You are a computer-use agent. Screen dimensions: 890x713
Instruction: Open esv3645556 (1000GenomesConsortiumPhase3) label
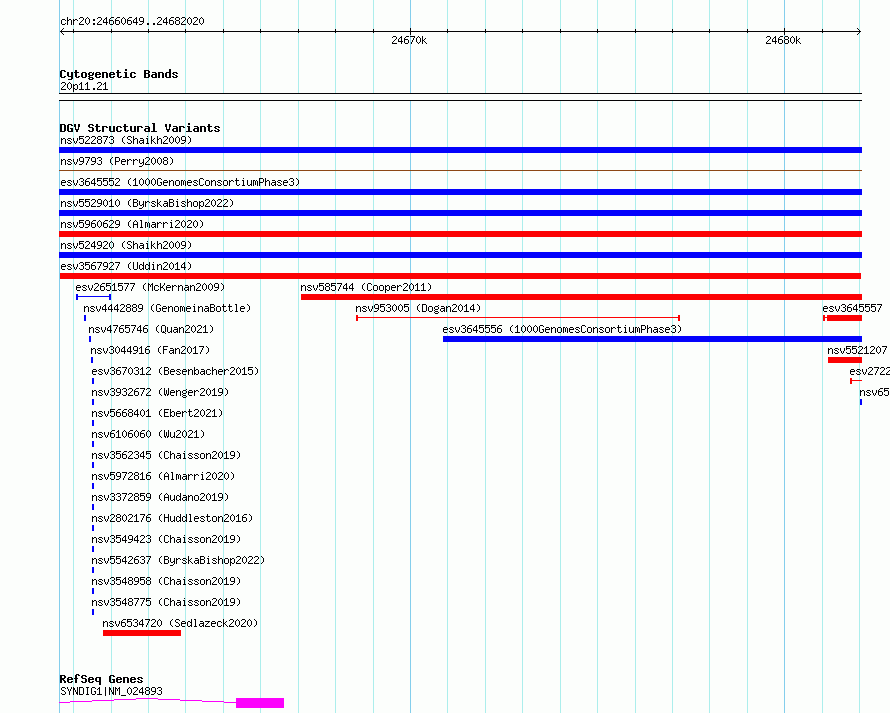click(x=562, y=329)
